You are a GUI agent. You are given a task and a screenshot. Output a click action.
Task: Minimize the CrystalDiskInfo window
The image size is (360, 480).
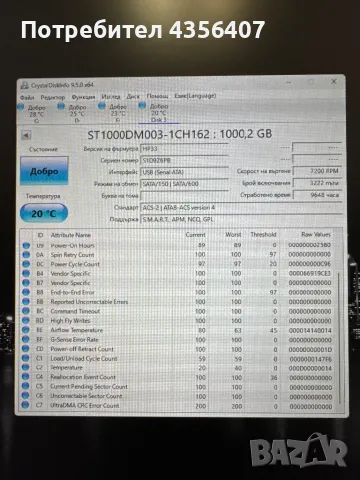(x=289, y=81)
